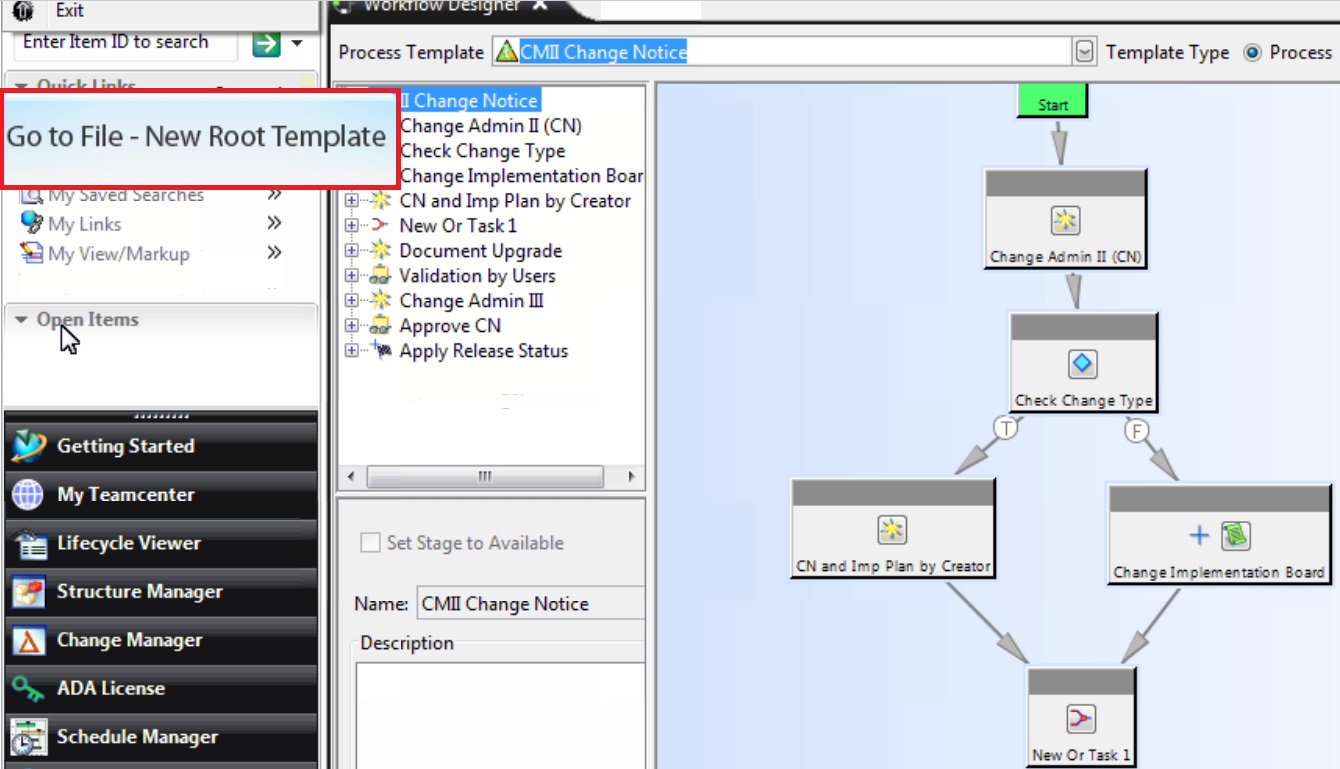Screen dimensions: 1340x769
Task: Open the Exit menu item
Action: click(x=68, y=11)
